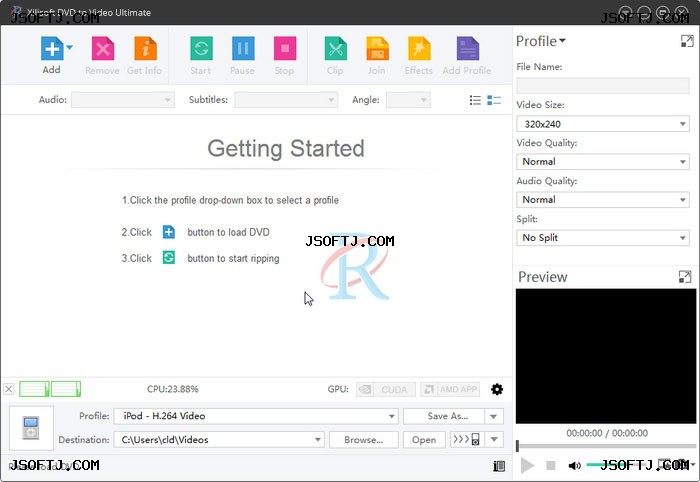The width and height of the screenshot is (700, 482).
Task: Click the blue plus icon in step 2
Action: 169,232
